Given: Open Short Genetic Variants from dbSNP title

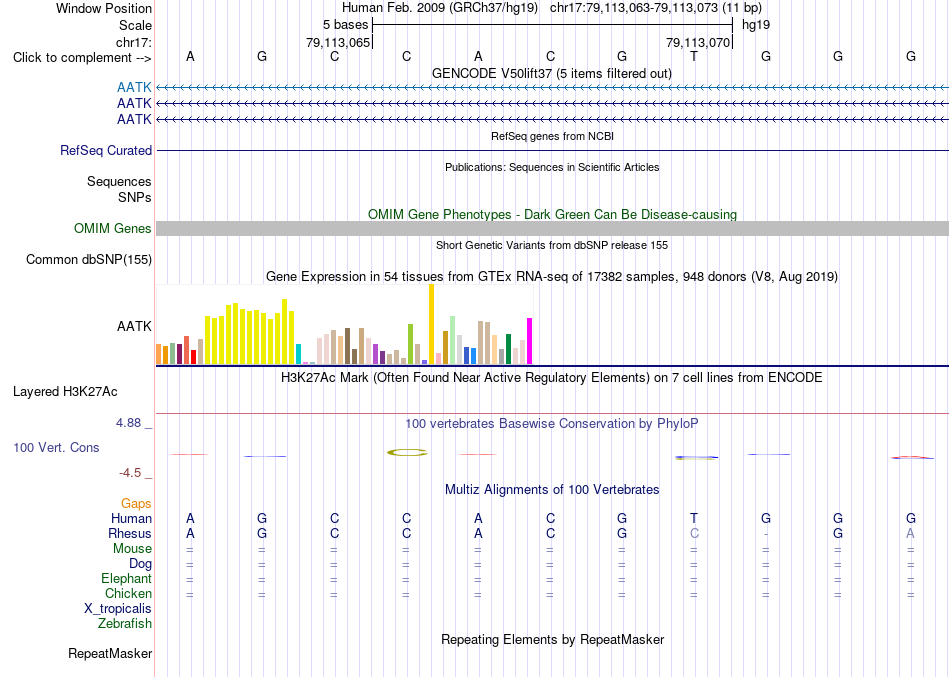Looking at the screenshot, I should coord(552,245).
